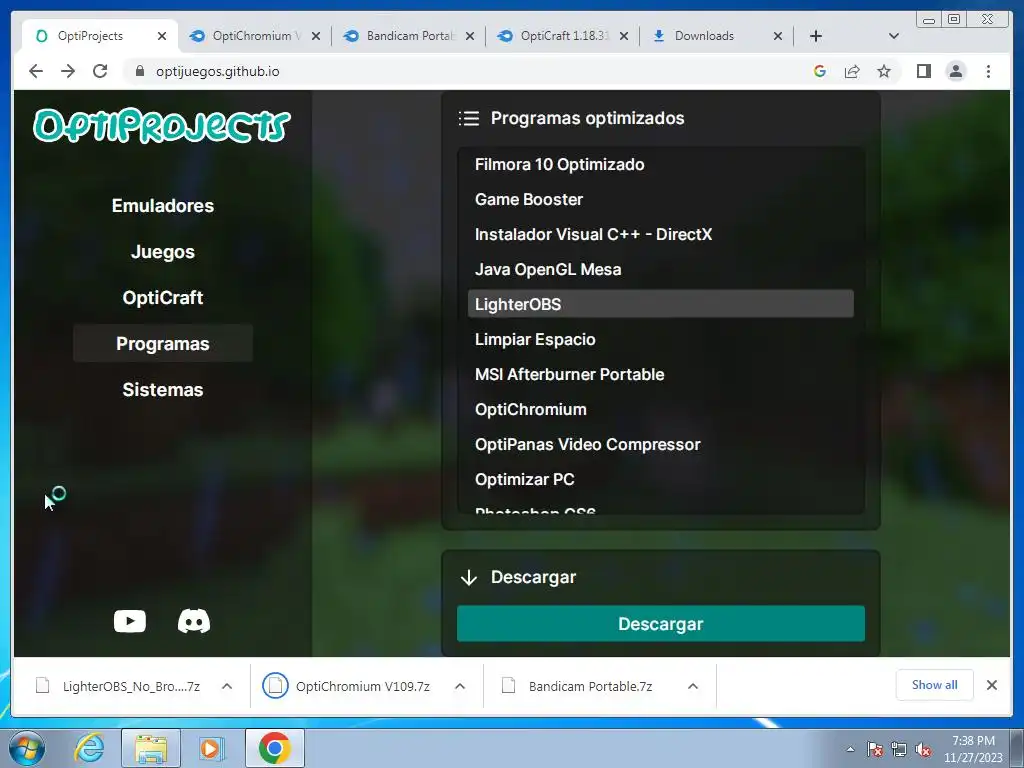Image resolution: width=1024 pixels, height=768 pixels.
Task: Open Windows Explorer folder in taskbar
Action: [151, 748]
